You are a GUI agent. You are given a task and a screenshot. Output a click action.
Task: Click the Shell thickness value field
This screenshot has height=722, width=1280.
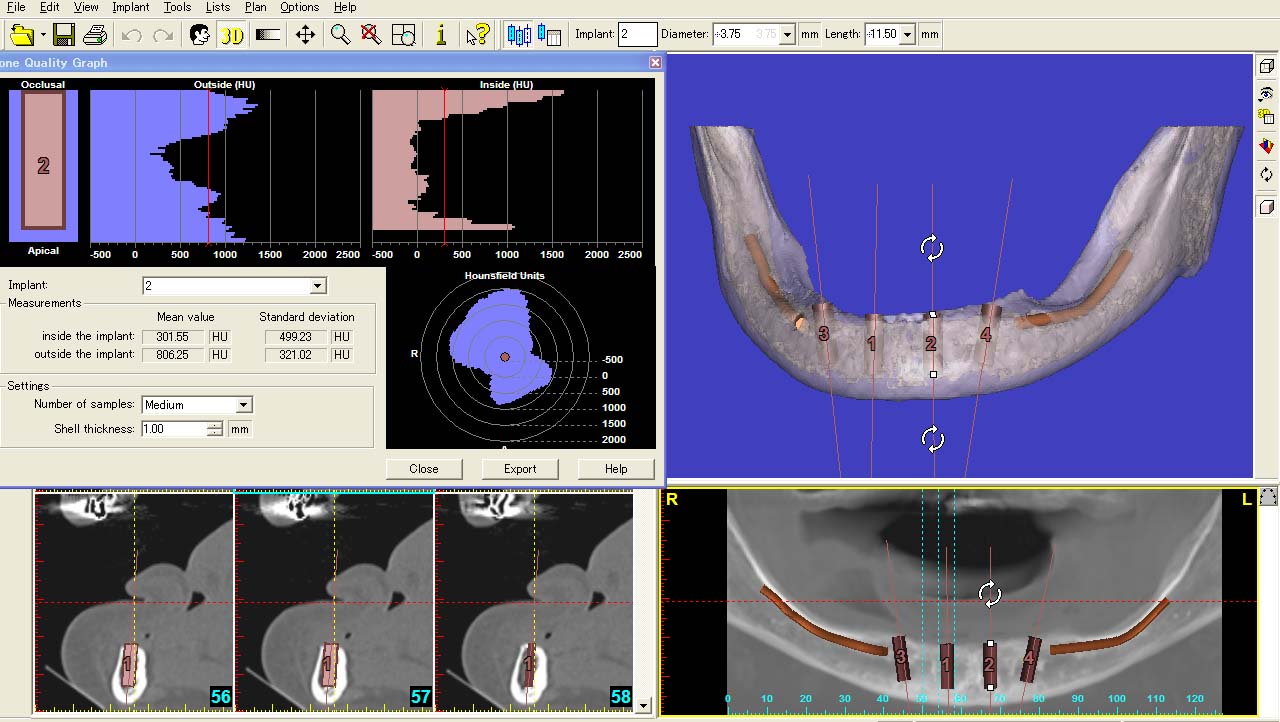point(173,429)
